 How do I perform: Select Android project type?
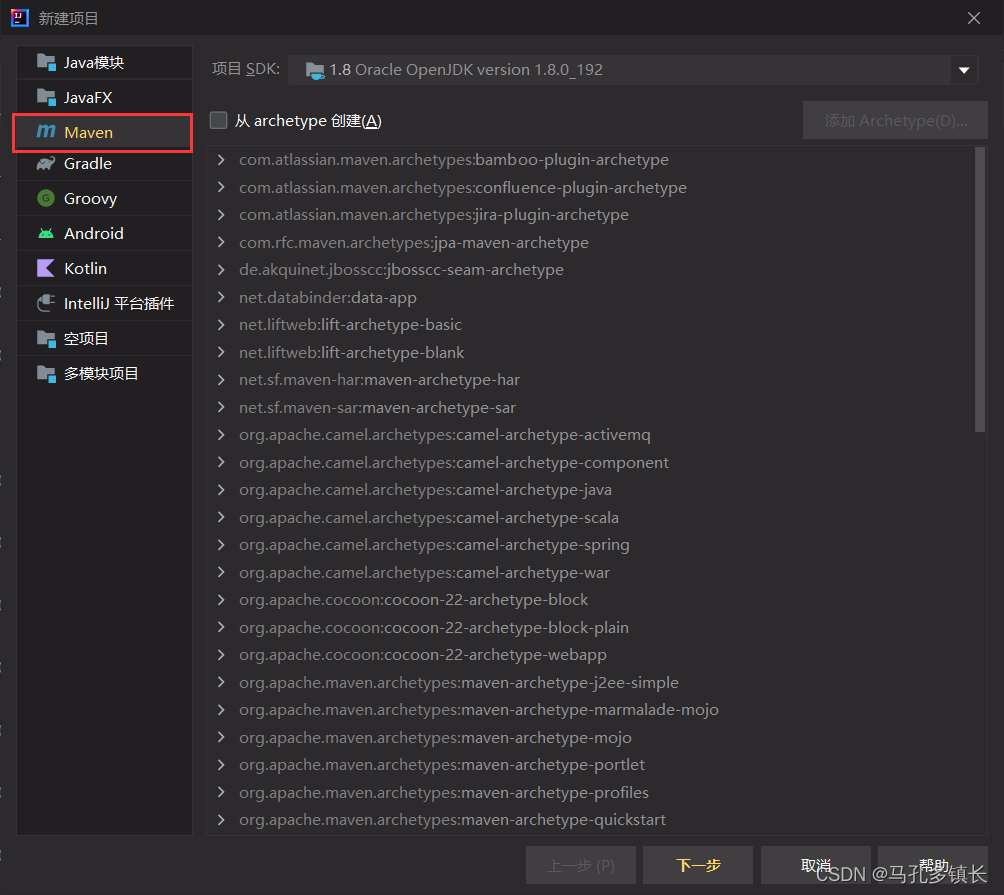point(104,233)
